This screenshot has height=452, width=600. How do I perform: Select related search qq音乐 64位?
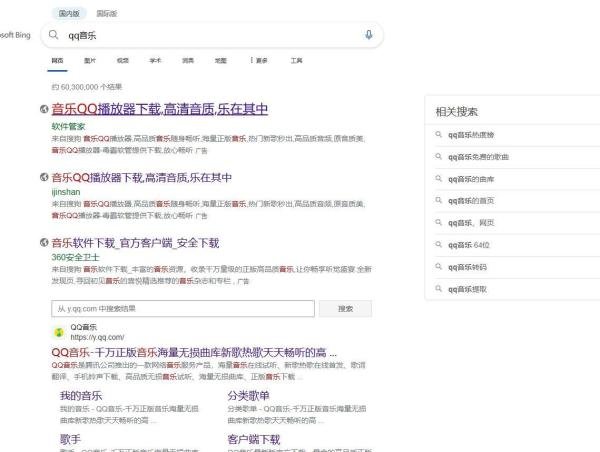pyautogui.click(x=469, y=245)
